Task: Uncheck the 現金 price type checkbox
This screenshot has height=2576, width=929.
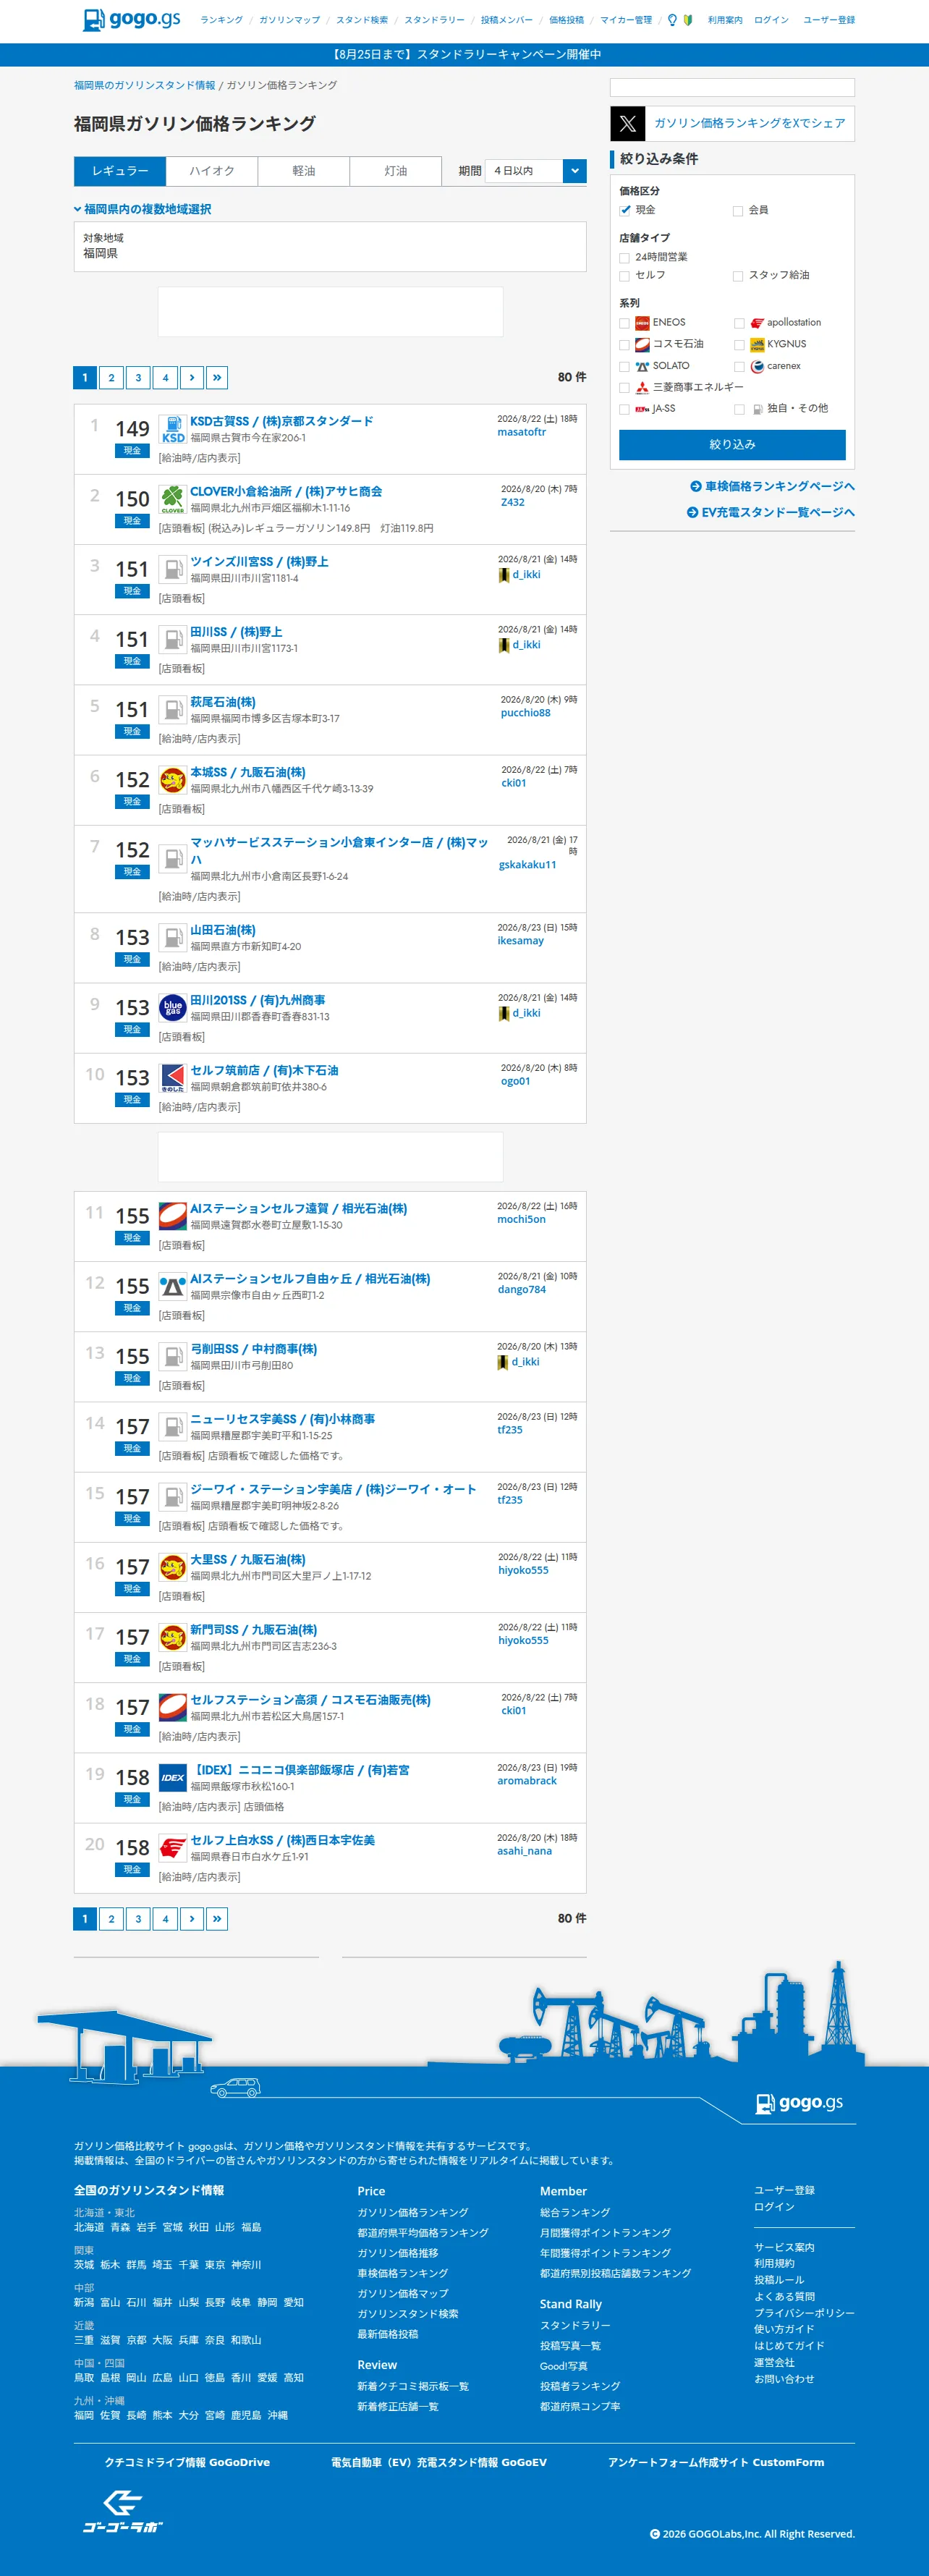Action: pyautogui.click(x=625, y=210)
